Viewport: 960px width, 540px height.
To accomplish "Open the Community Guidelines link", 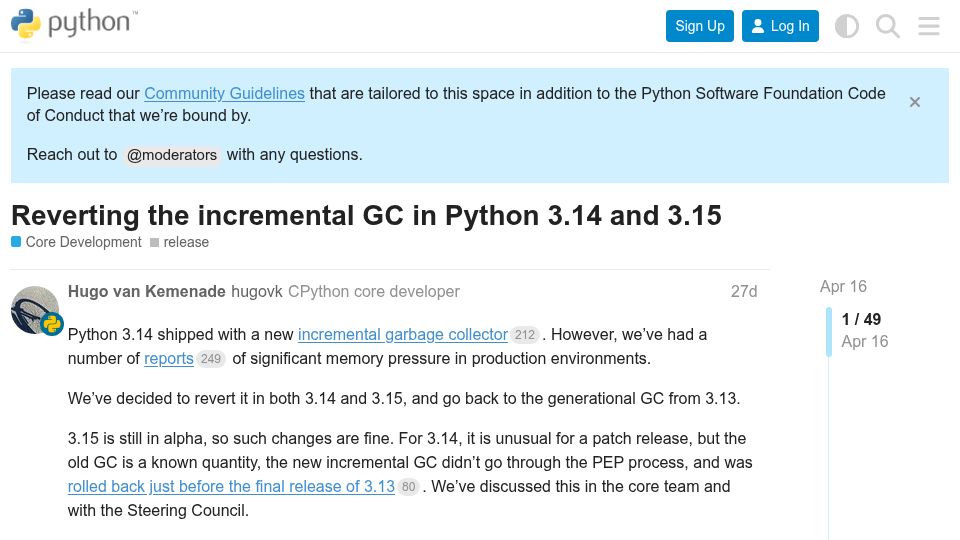I will tap(224, 93).
